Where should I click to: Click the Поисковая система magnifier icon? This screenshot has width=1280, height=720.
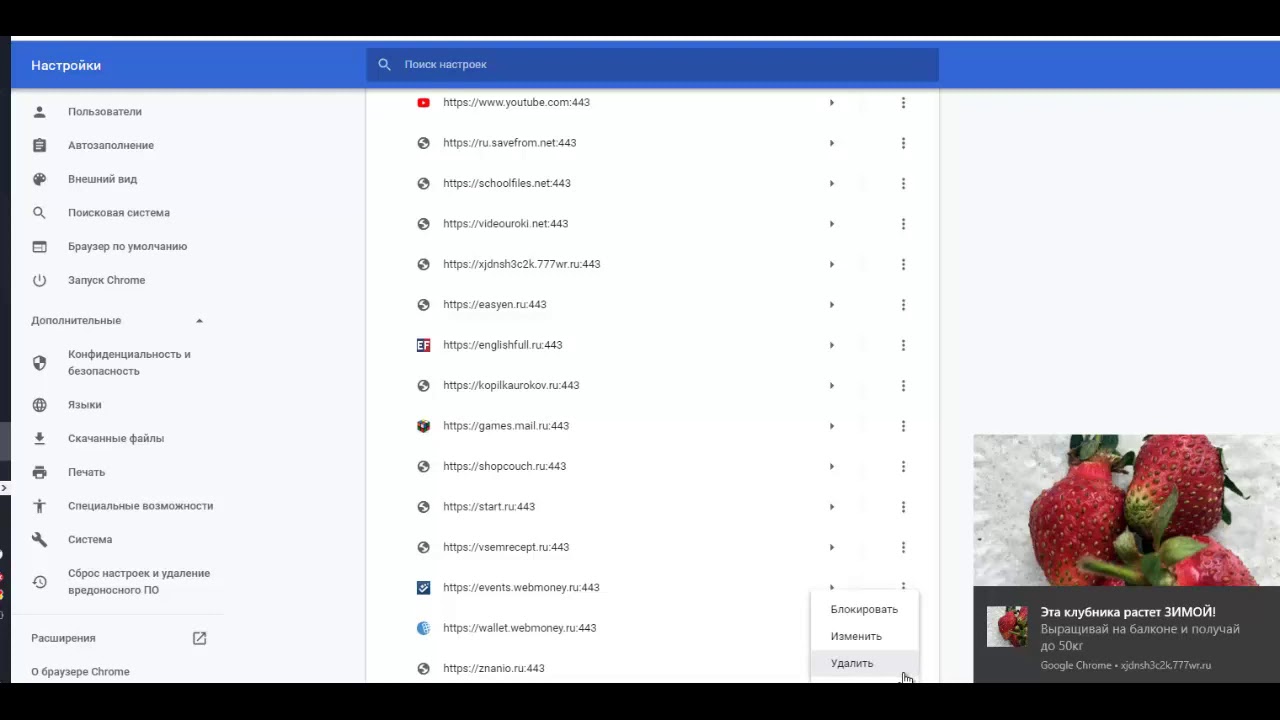point(39,213)
